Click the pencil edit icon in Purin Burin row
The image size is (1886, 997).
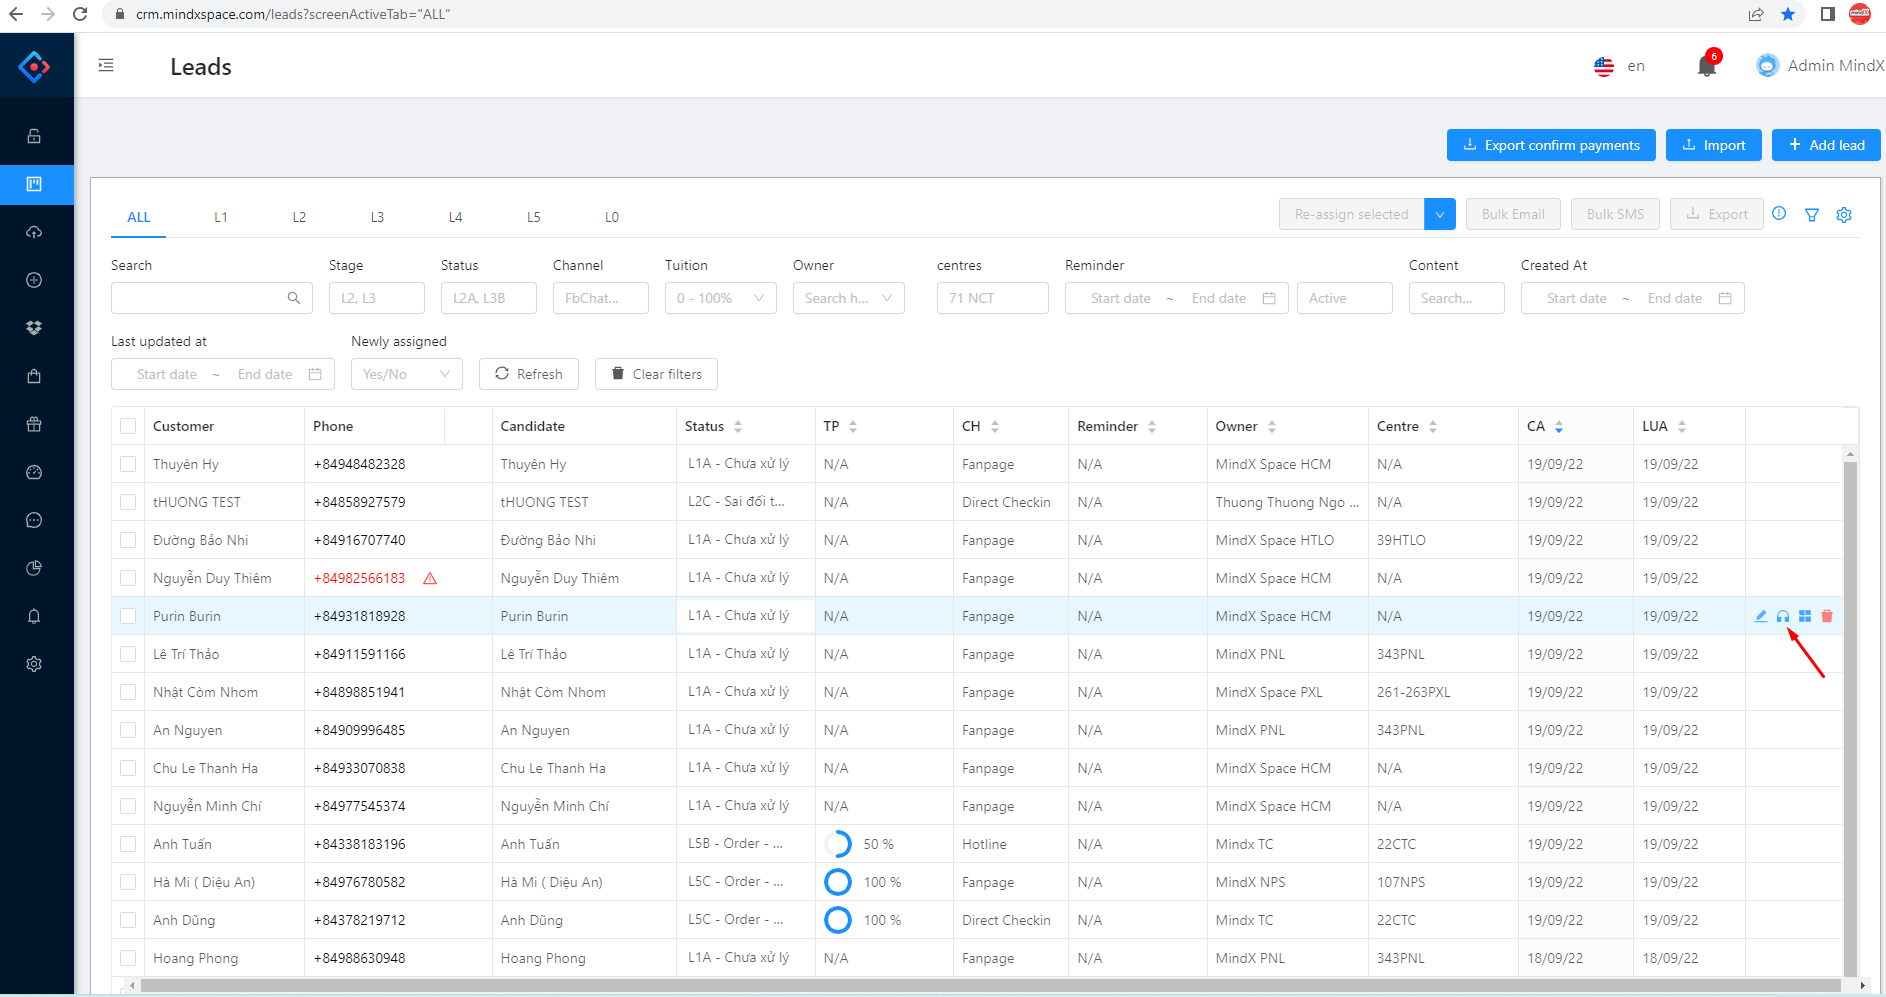pyautogui.click(x=1761, y=616)
